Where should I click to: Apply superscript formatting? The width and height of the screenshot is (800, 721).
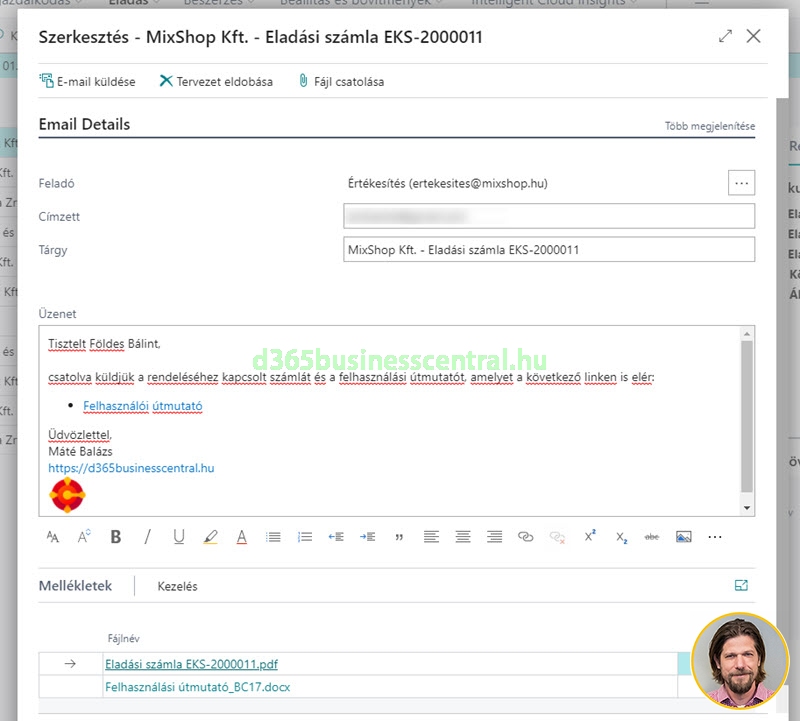click(590, 537)
